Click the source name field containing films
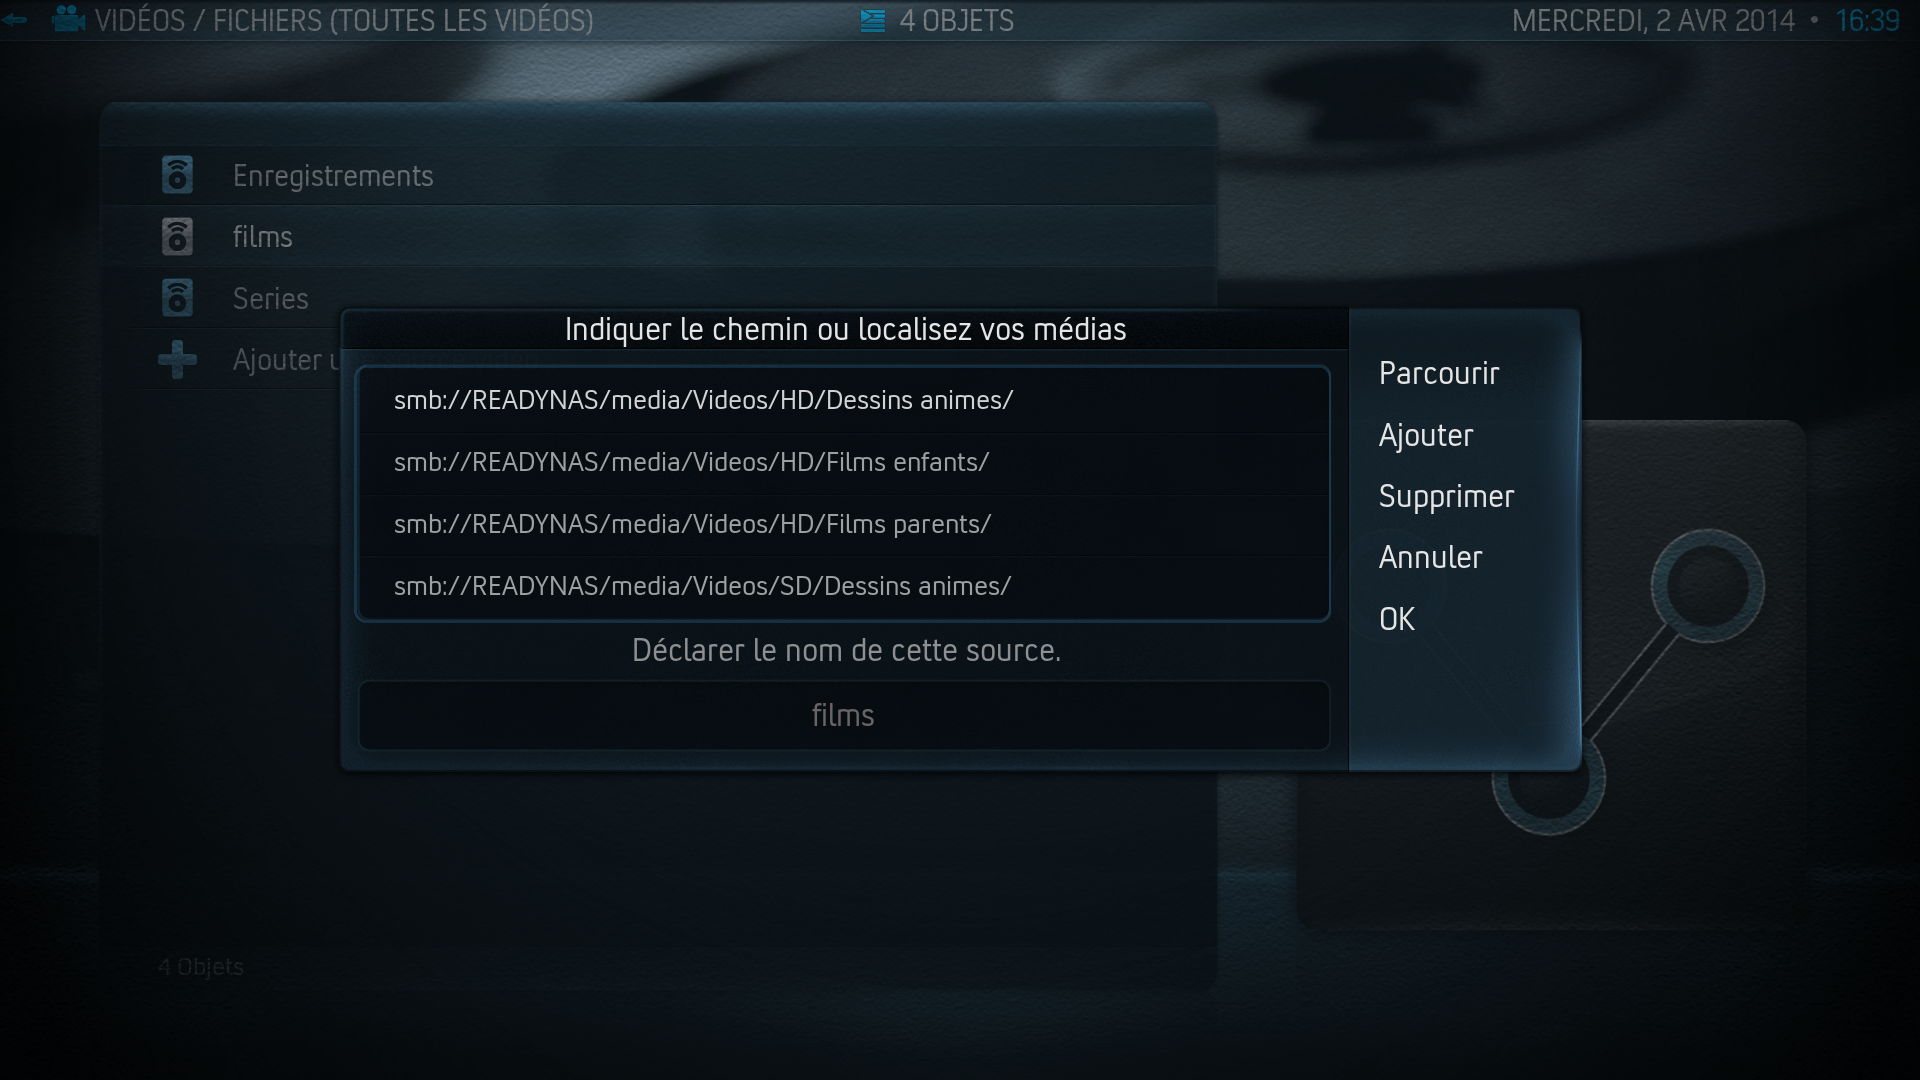Image resolution: width=1920 pixels, height=1080 pixels. click(843, 715)
